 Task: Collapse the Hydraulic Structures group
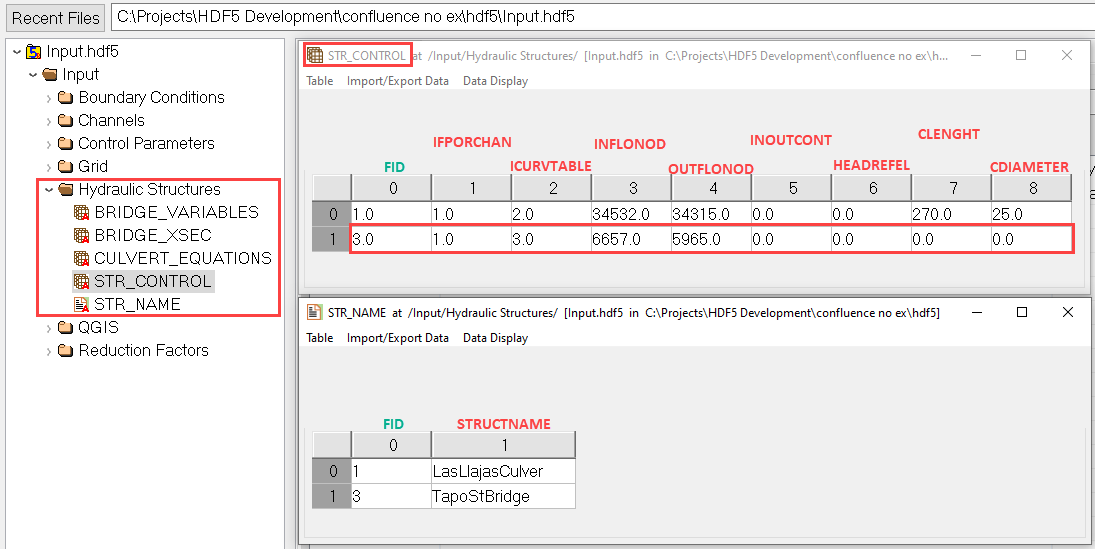(48, 189)
